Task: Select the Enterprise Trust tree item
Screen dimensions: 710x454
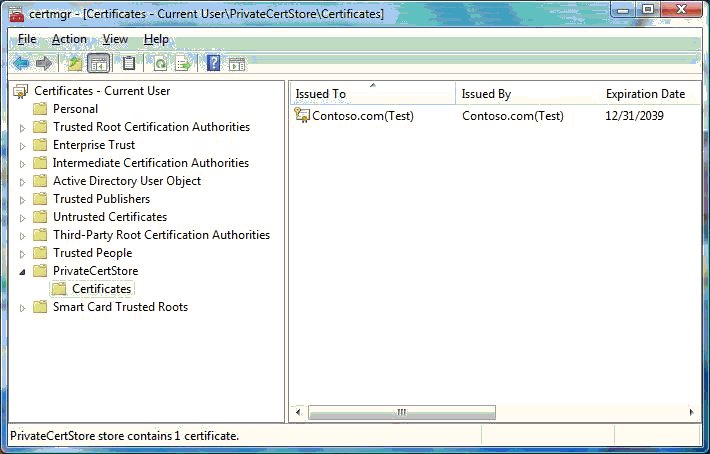Action: tap(94, 145)
